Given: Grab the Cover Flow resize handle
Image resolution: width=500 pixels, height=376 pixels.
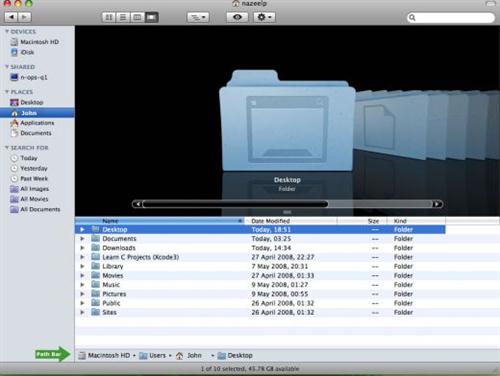Looking at the screenshot, I should pos(287,212).
